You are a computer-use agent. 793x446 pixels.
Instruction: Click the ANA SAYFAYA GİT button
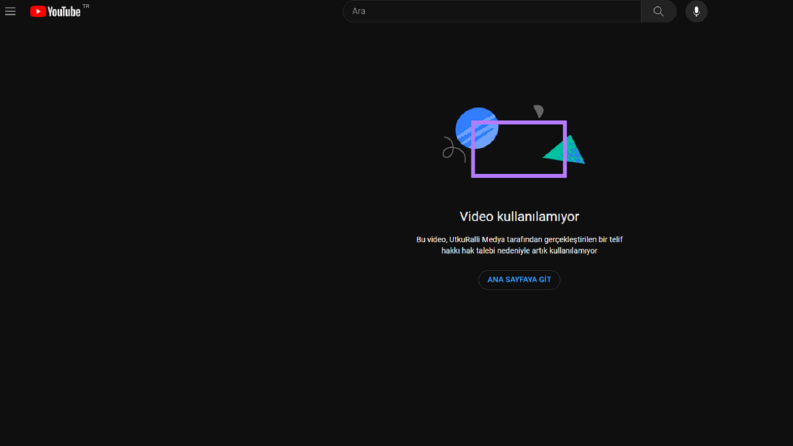(519, 280)
